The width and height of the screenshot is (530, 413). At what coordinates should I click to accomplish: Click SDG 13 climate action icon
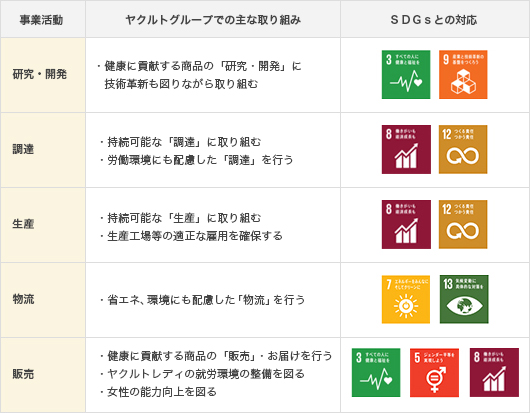464,299
